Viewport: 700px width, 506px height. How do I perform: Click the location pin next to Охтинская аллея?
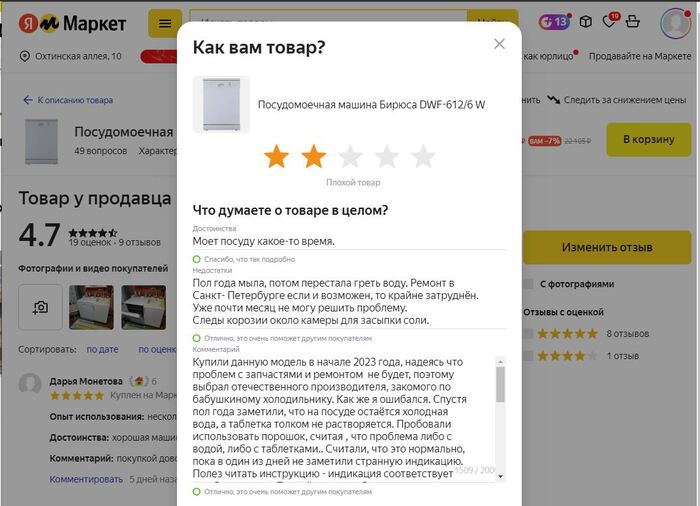[x=25, y=56]
